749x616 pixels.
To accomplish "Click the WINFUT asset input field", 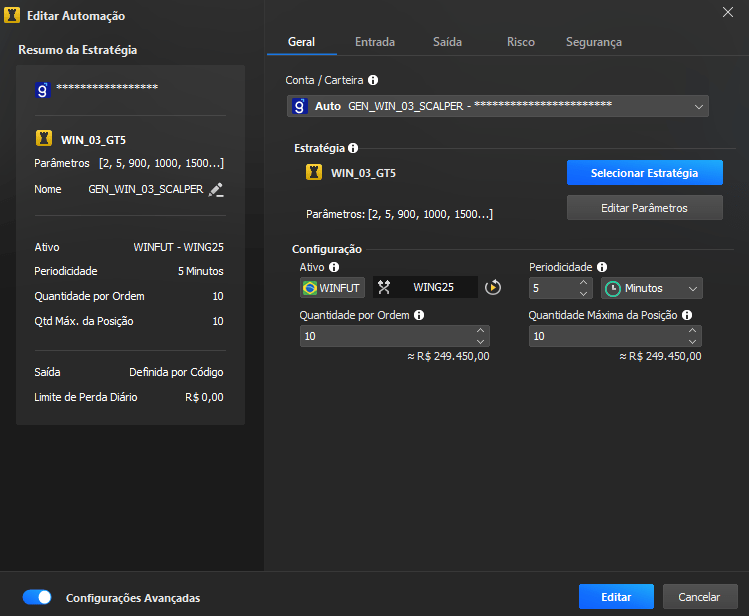I will pos(332,288).
